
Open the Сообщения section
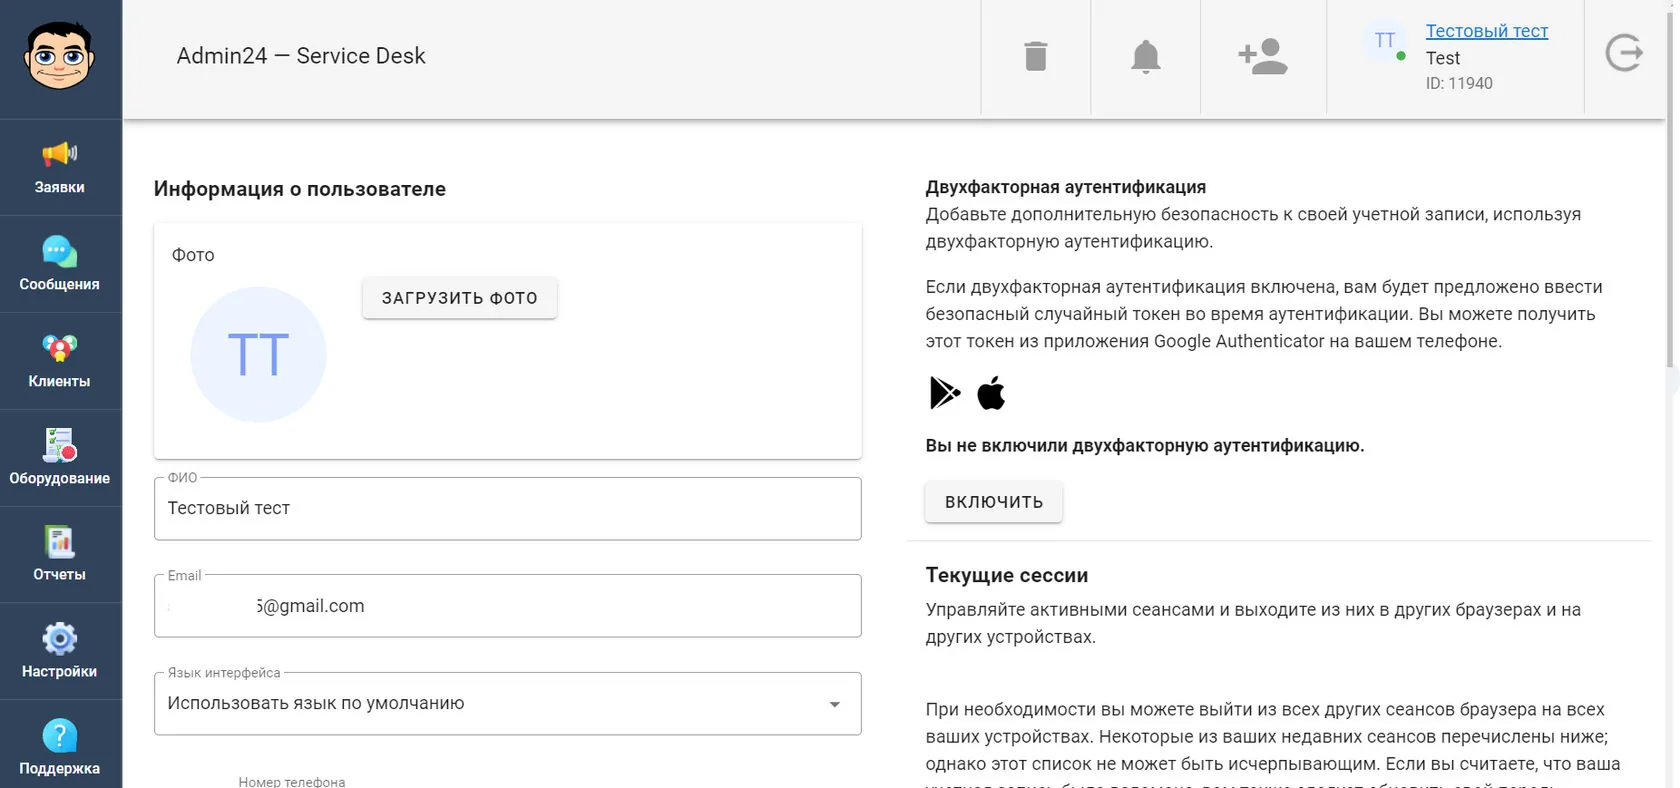pos(60,265)
